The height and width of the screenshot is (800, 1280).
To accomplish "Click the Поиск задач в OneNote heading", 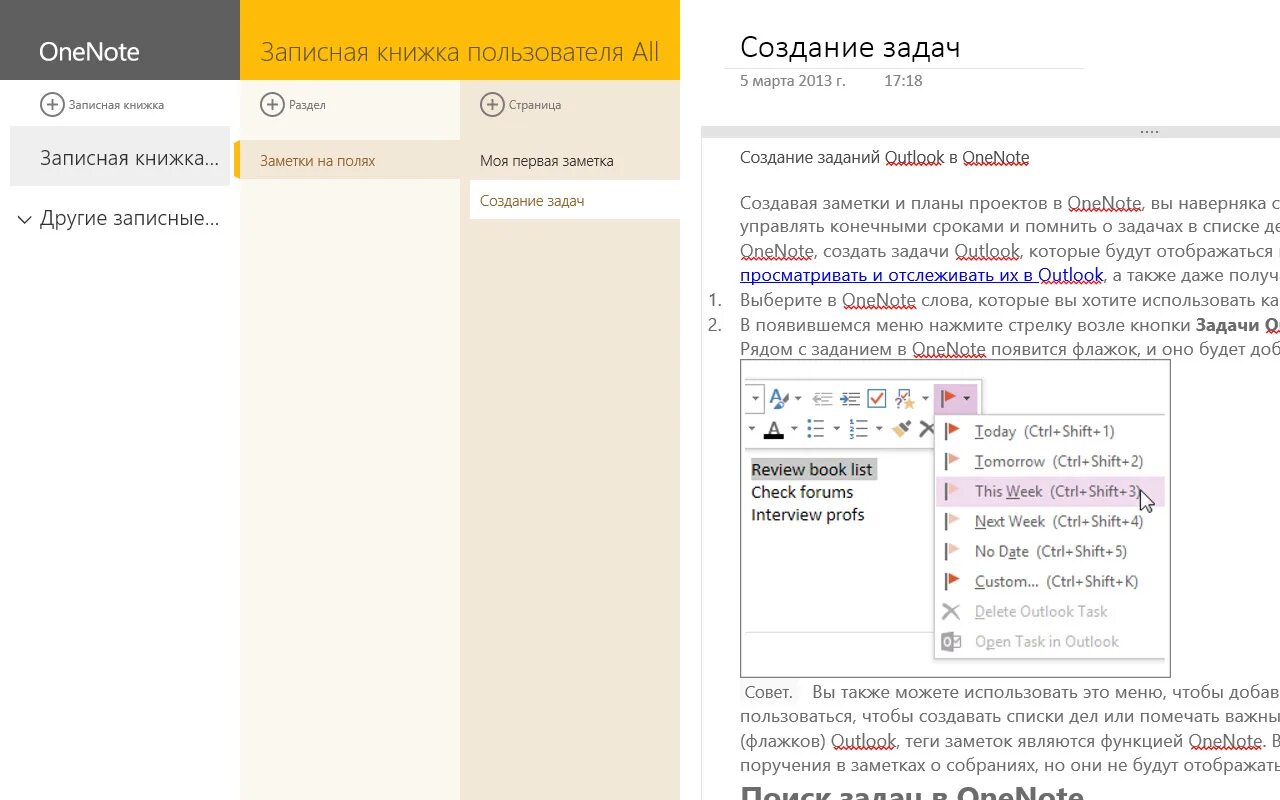I will tap(912, 793).
